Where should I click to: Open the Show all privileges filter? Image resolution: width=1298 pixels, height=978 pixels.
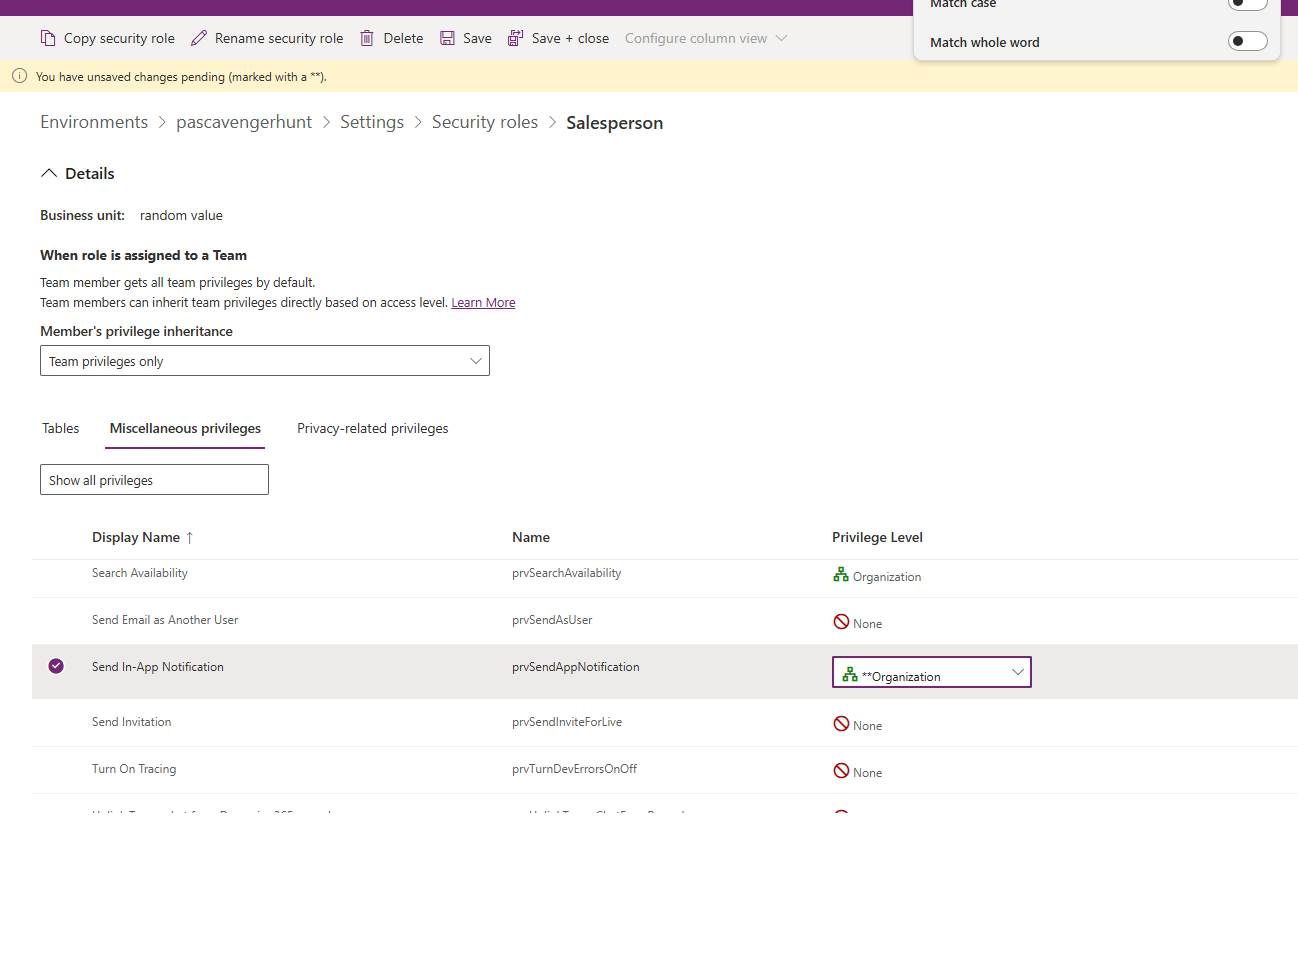(x=154, y=479)
